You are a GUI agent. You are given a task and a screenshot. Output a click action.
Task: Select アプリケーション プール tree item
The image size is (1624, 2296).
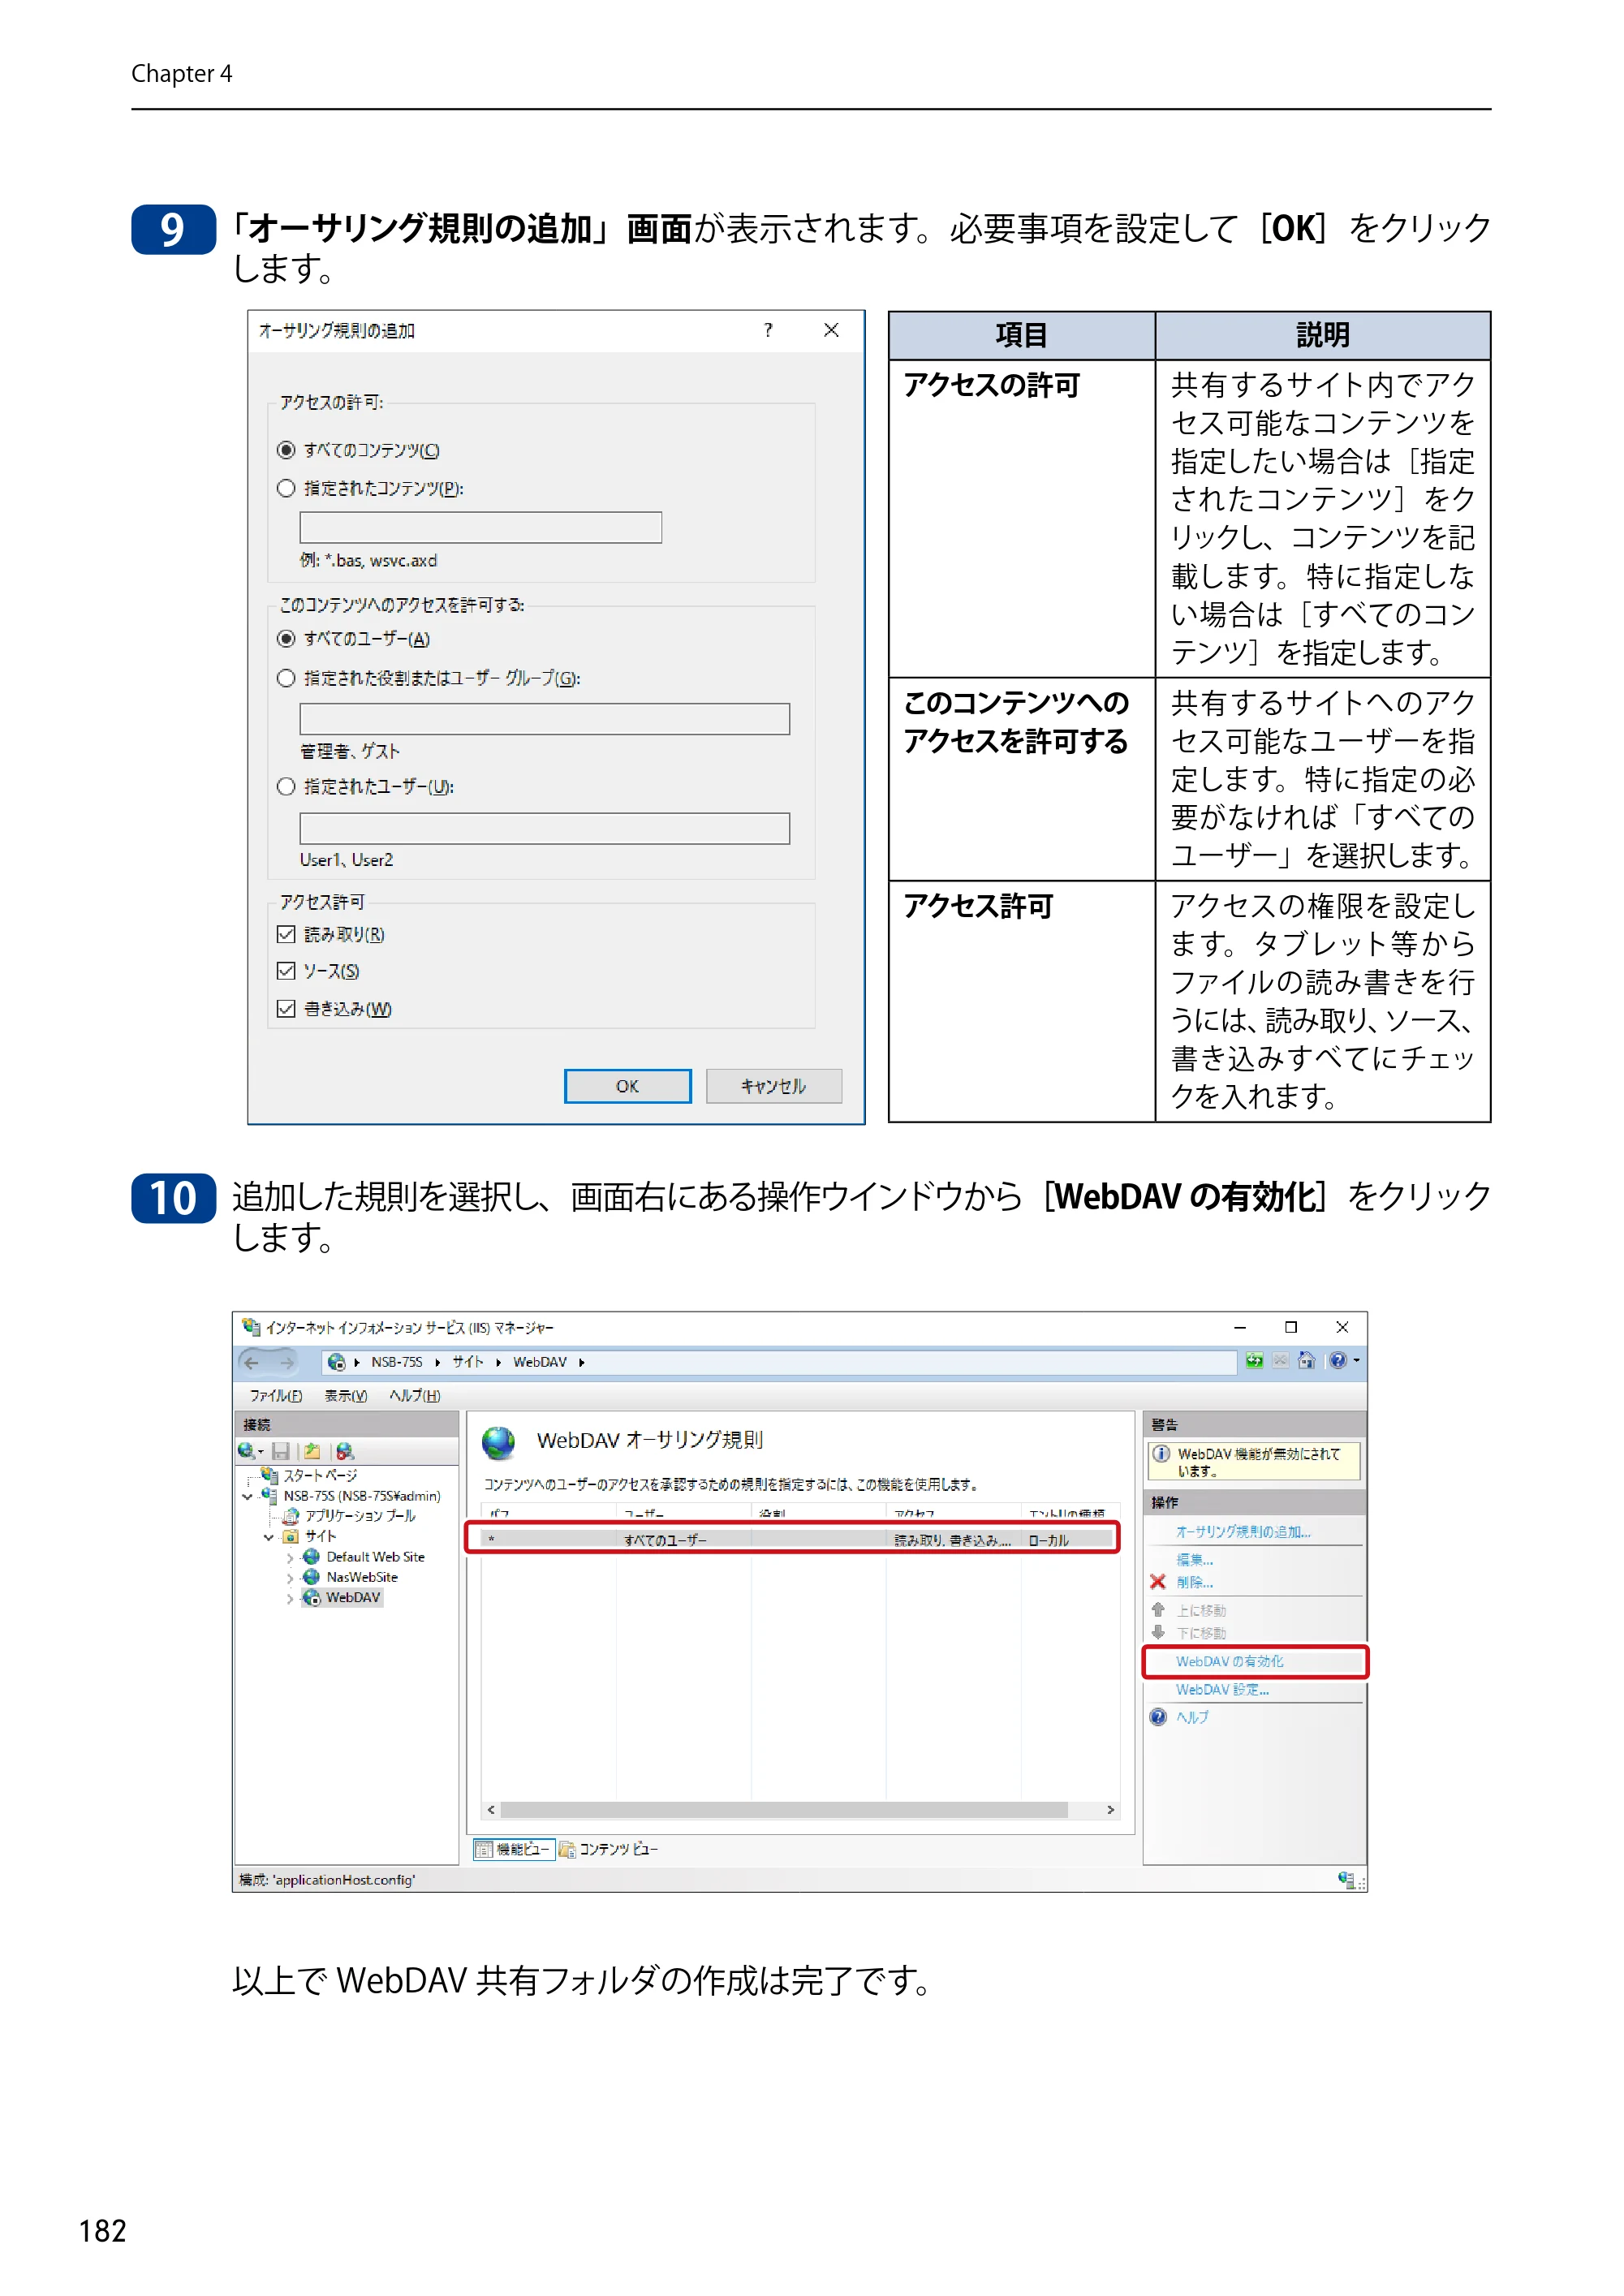(360, 1517)
